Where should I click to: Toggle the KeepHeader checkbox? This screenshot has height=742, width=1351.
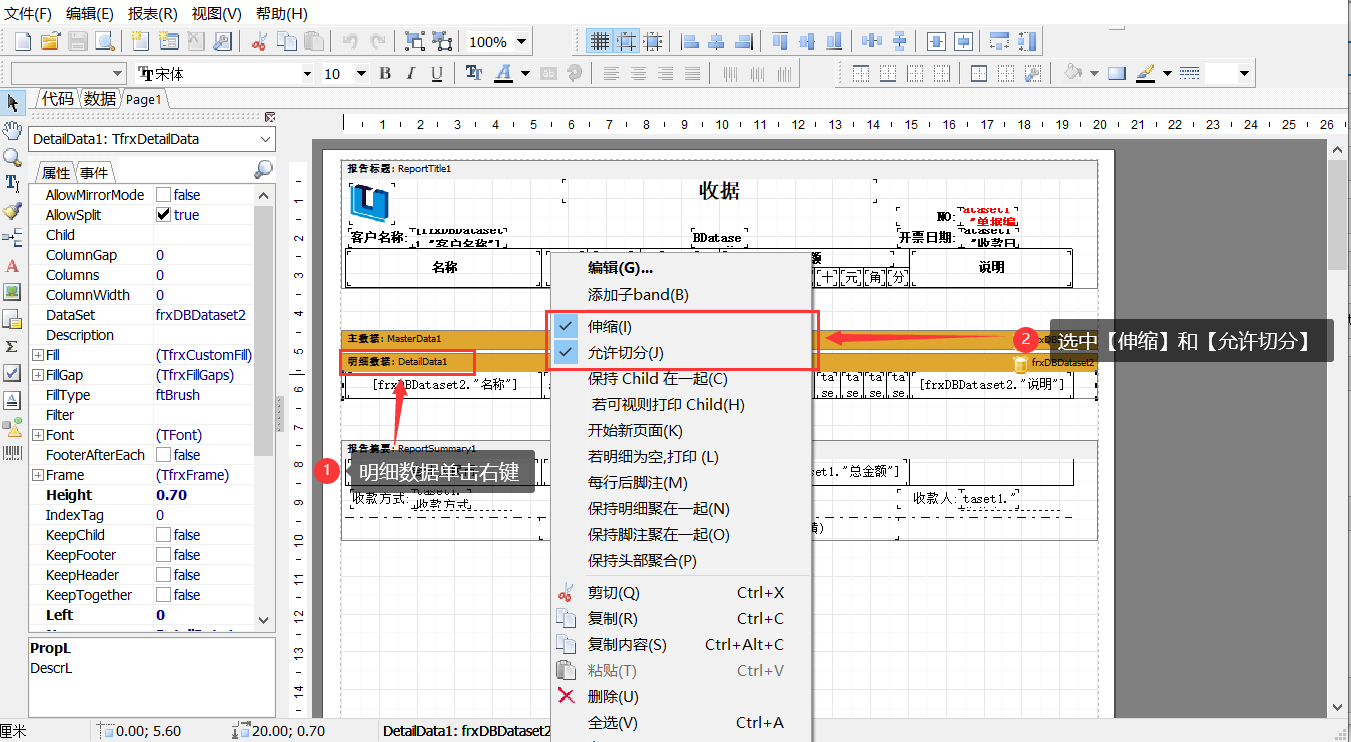coord(163,575)
